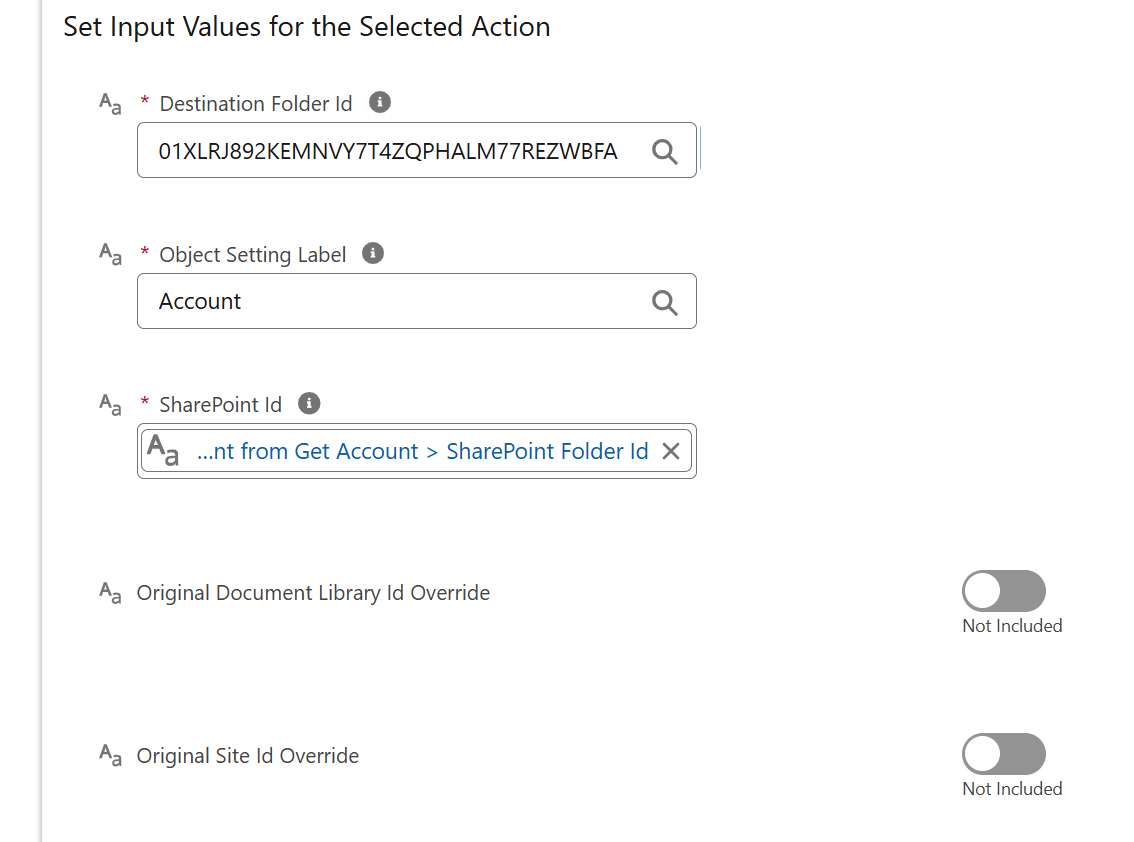The height and width of the screenshot is (842, 1134).
Task: Click text type icon beside Destination Folder Id
Action: tap(110, 104)
